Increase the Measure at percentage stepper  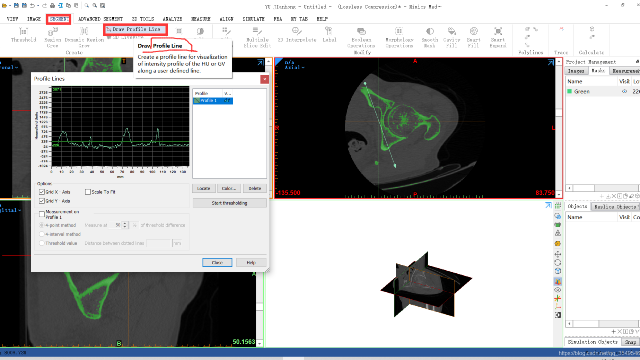(x=125, y=223)
